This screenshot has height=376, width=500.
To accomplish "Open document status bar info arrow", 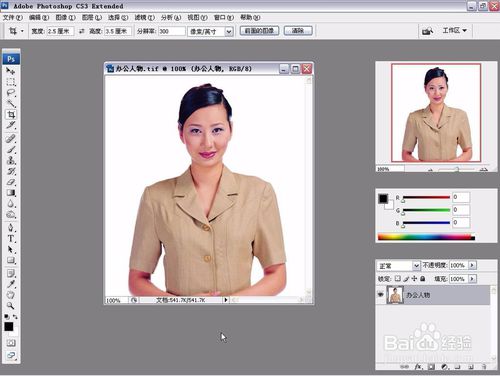I will (226, 300).
